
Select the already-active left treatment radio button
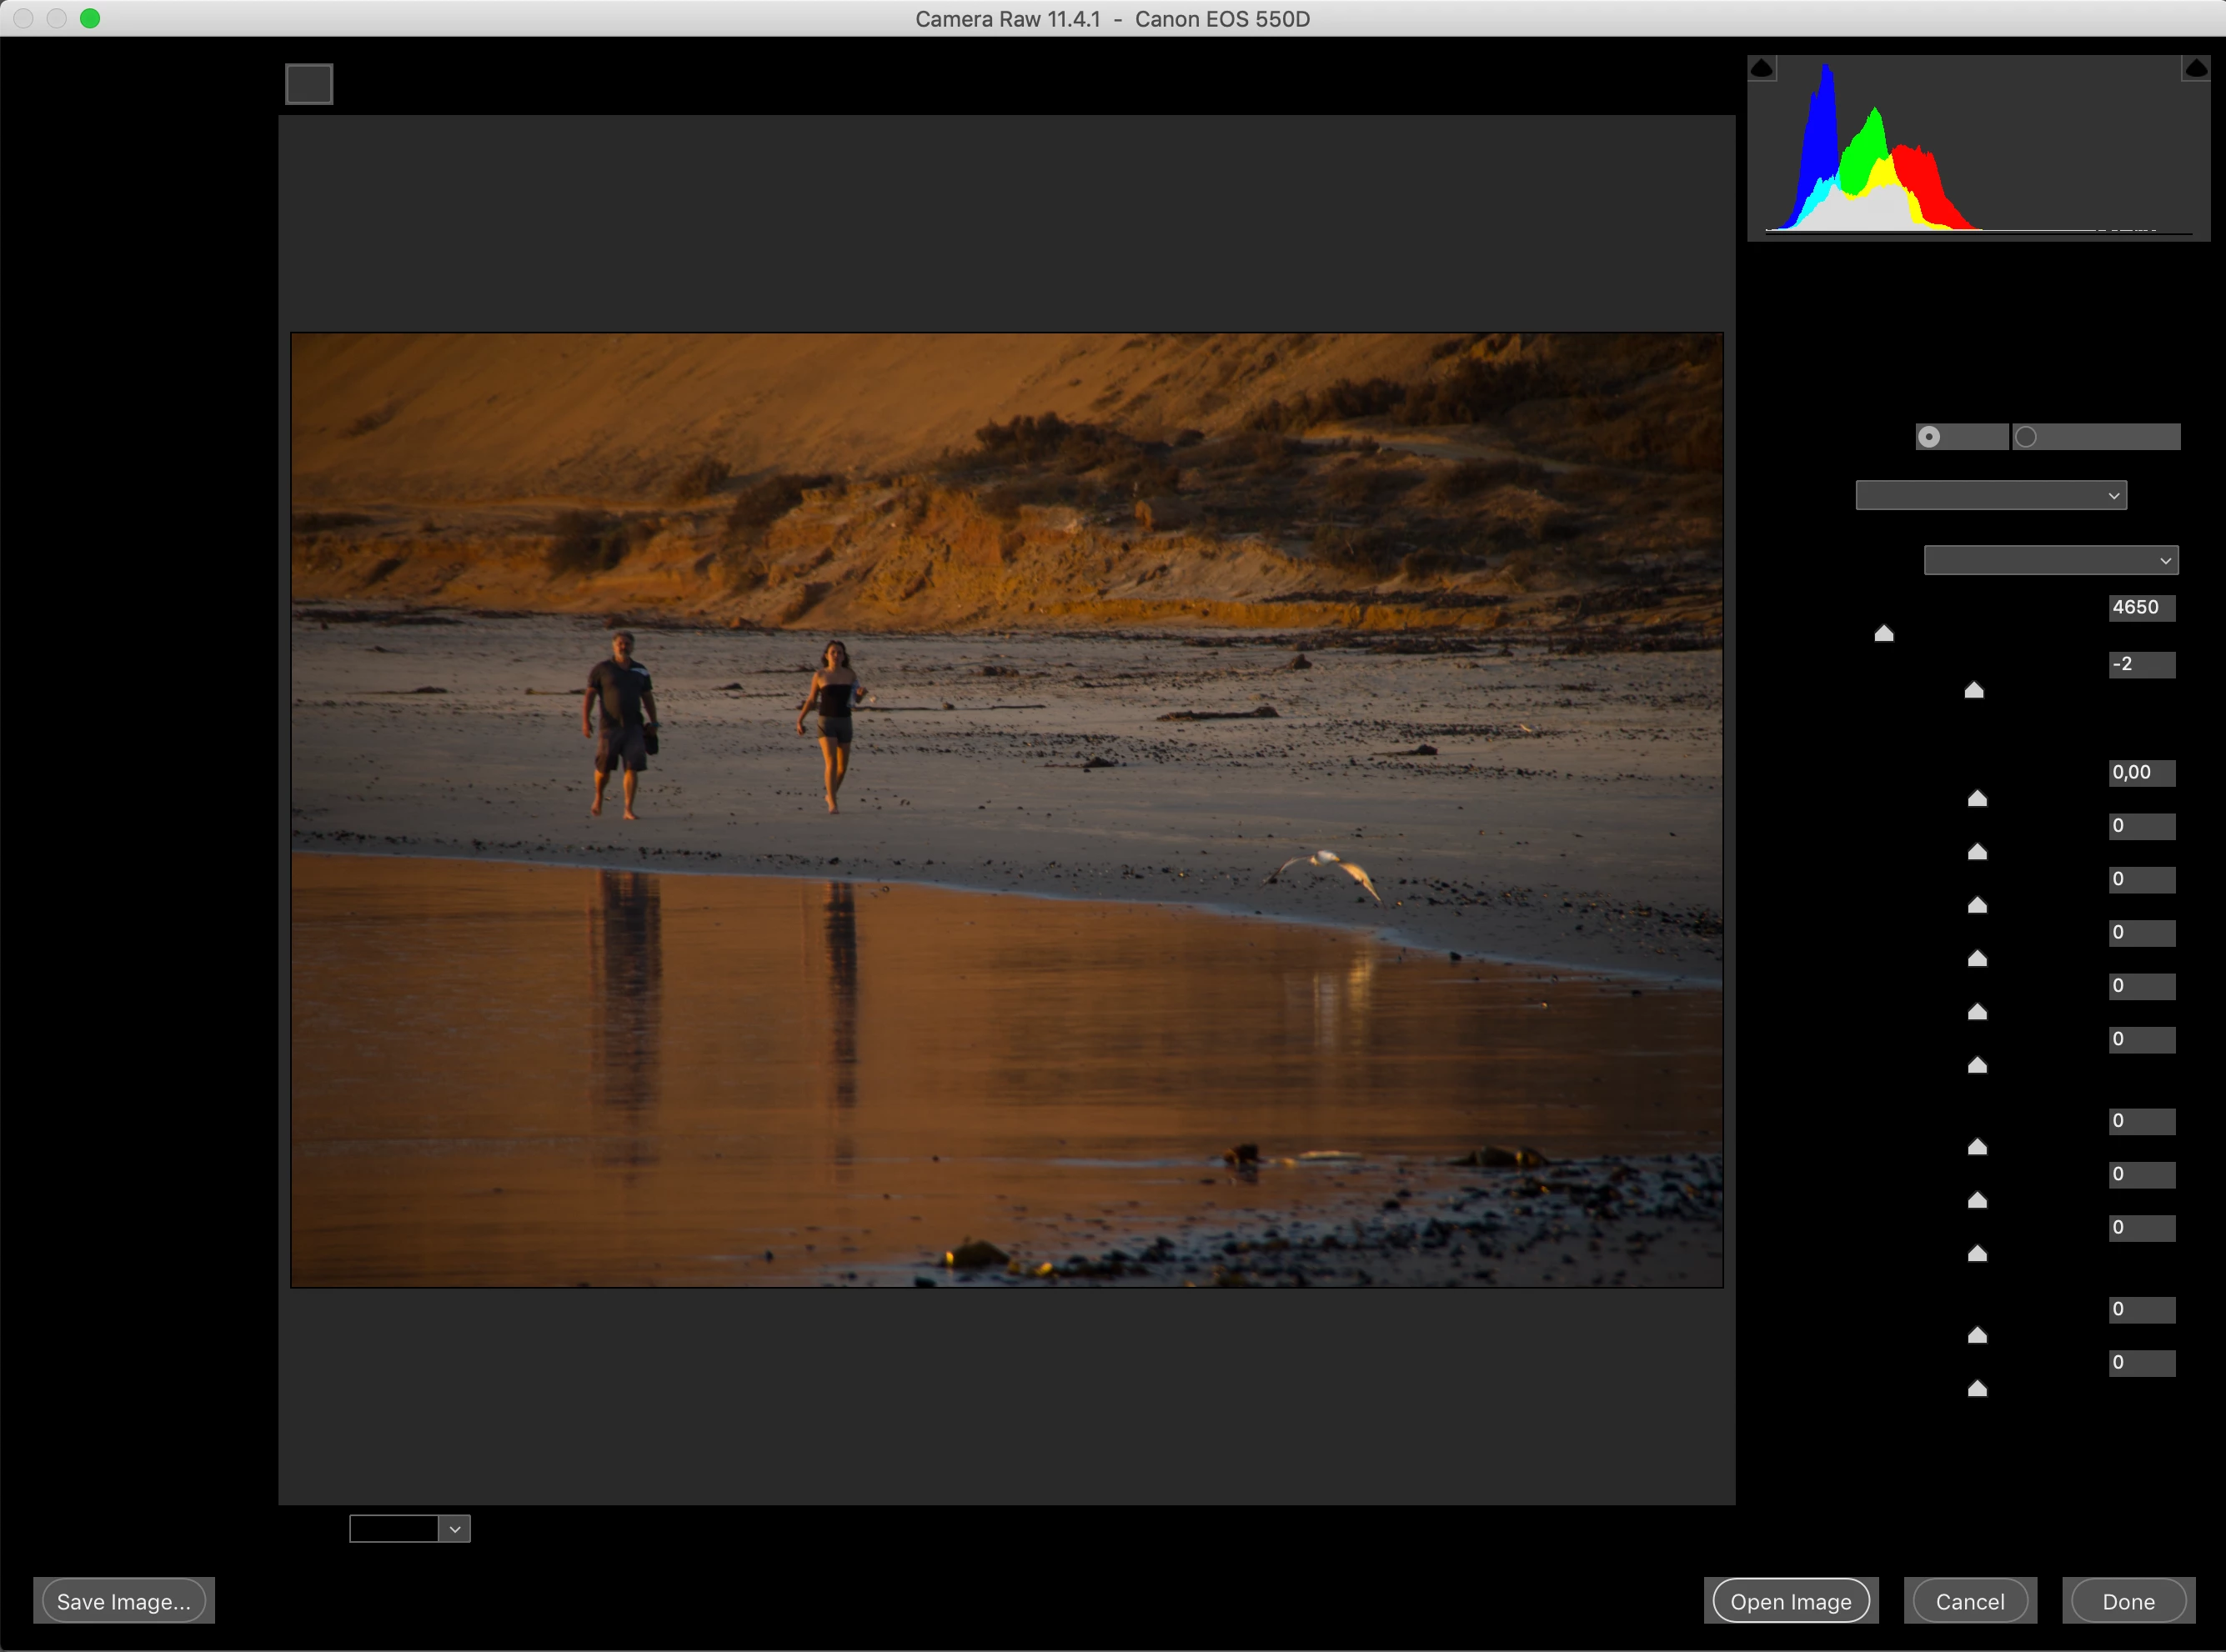(1929, 437)
